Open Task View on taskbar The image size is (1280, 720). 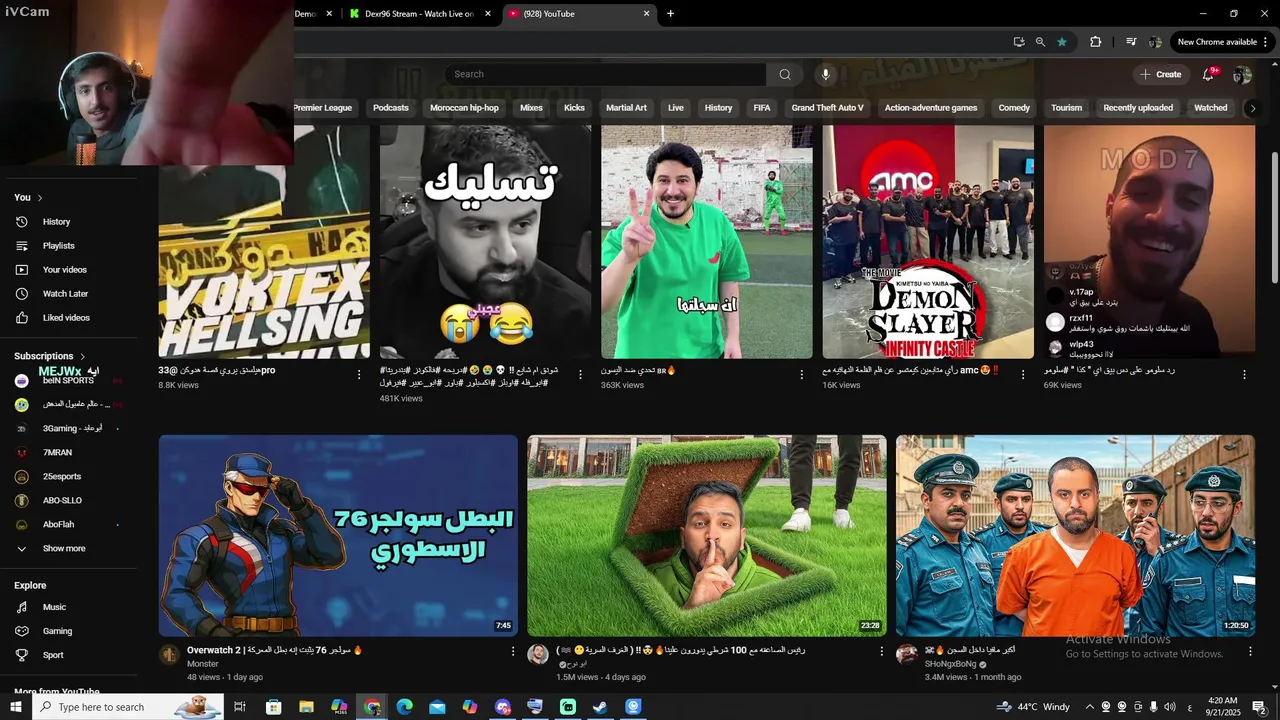240,707
